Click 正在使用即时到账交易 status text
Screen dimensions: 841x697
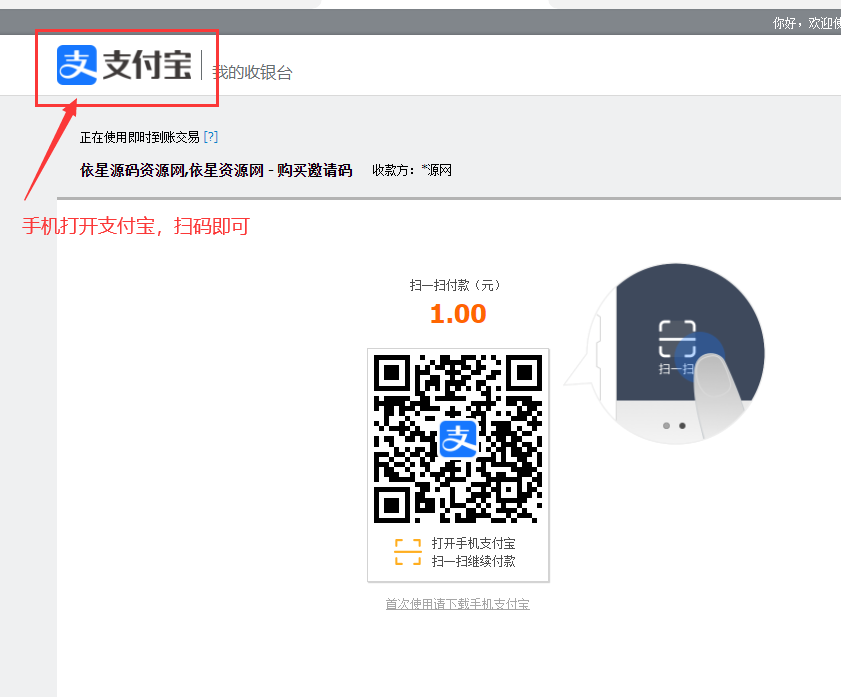point(139,137)
